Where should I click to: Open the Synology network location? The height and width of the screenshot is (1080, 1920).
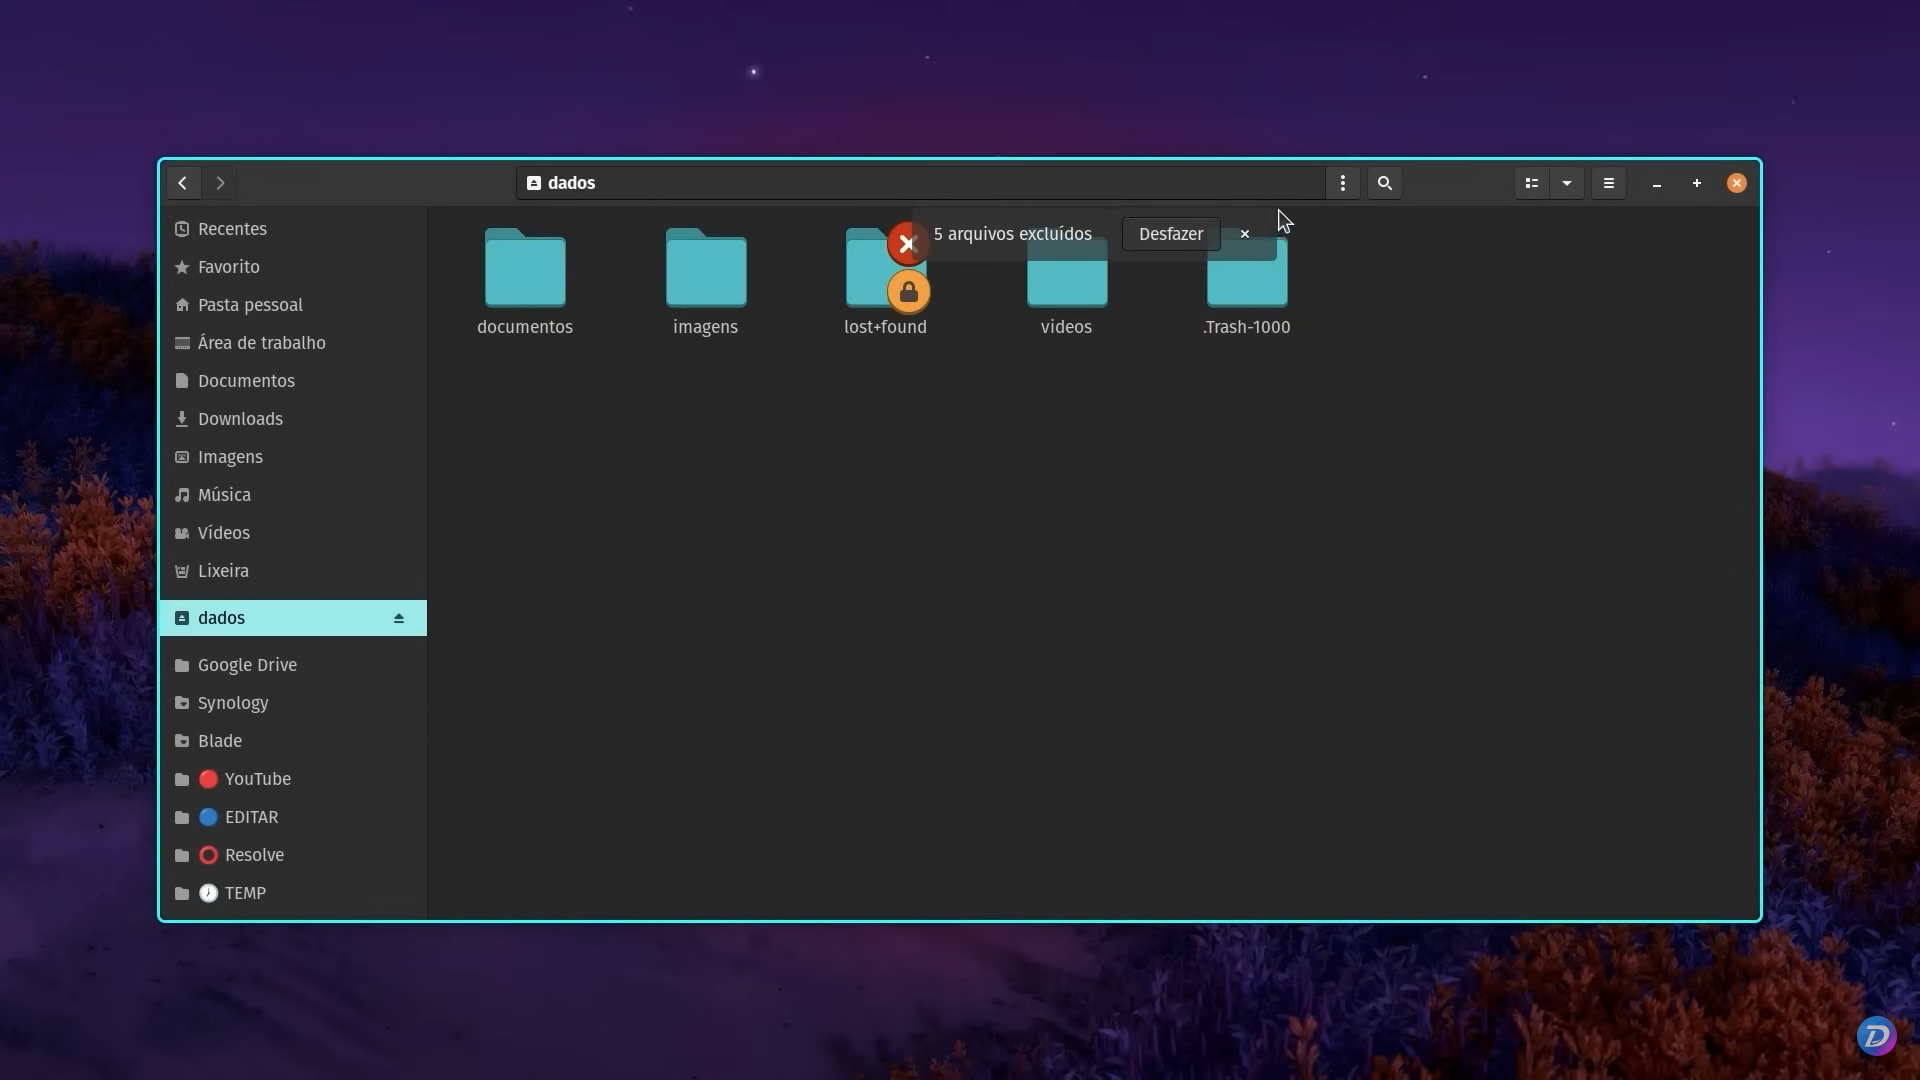231,702
